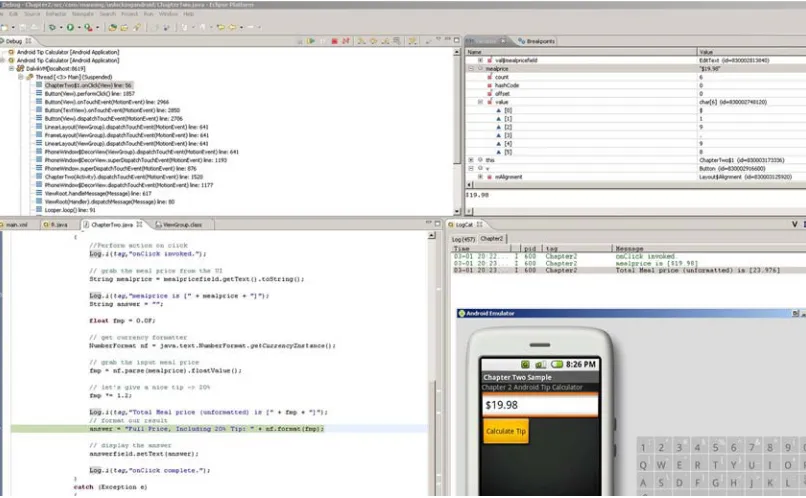Open the Window menu

point(168,14)
